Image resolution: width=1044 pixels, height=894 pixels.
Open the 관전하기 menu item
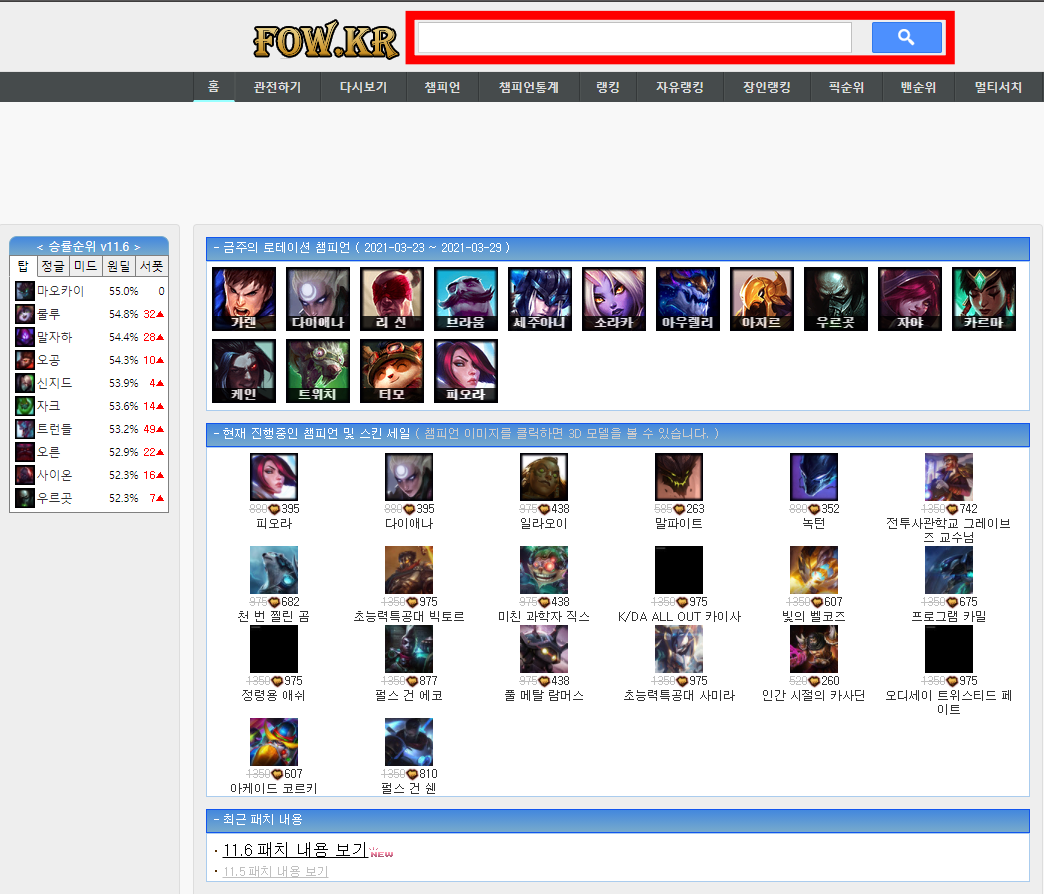coord(277,87)
